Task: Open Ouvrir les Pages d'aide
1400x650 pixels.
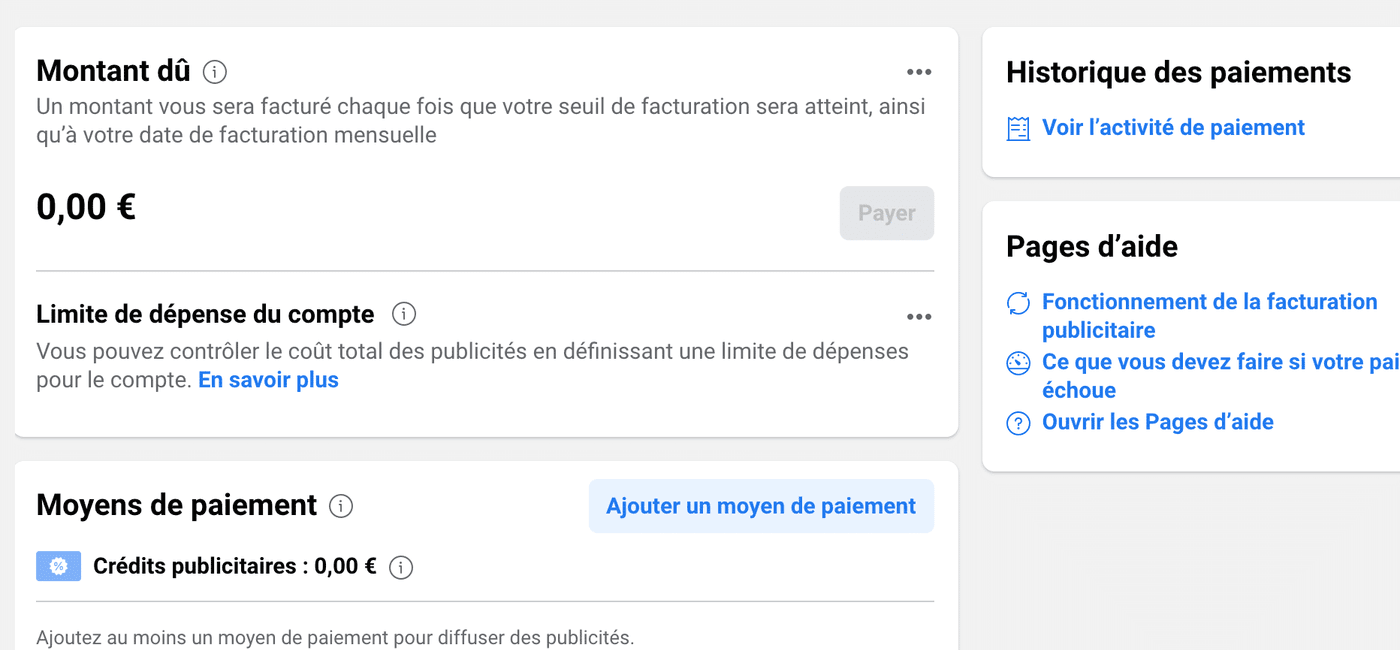Action: pyautogui.click(x=1157, y=421)
